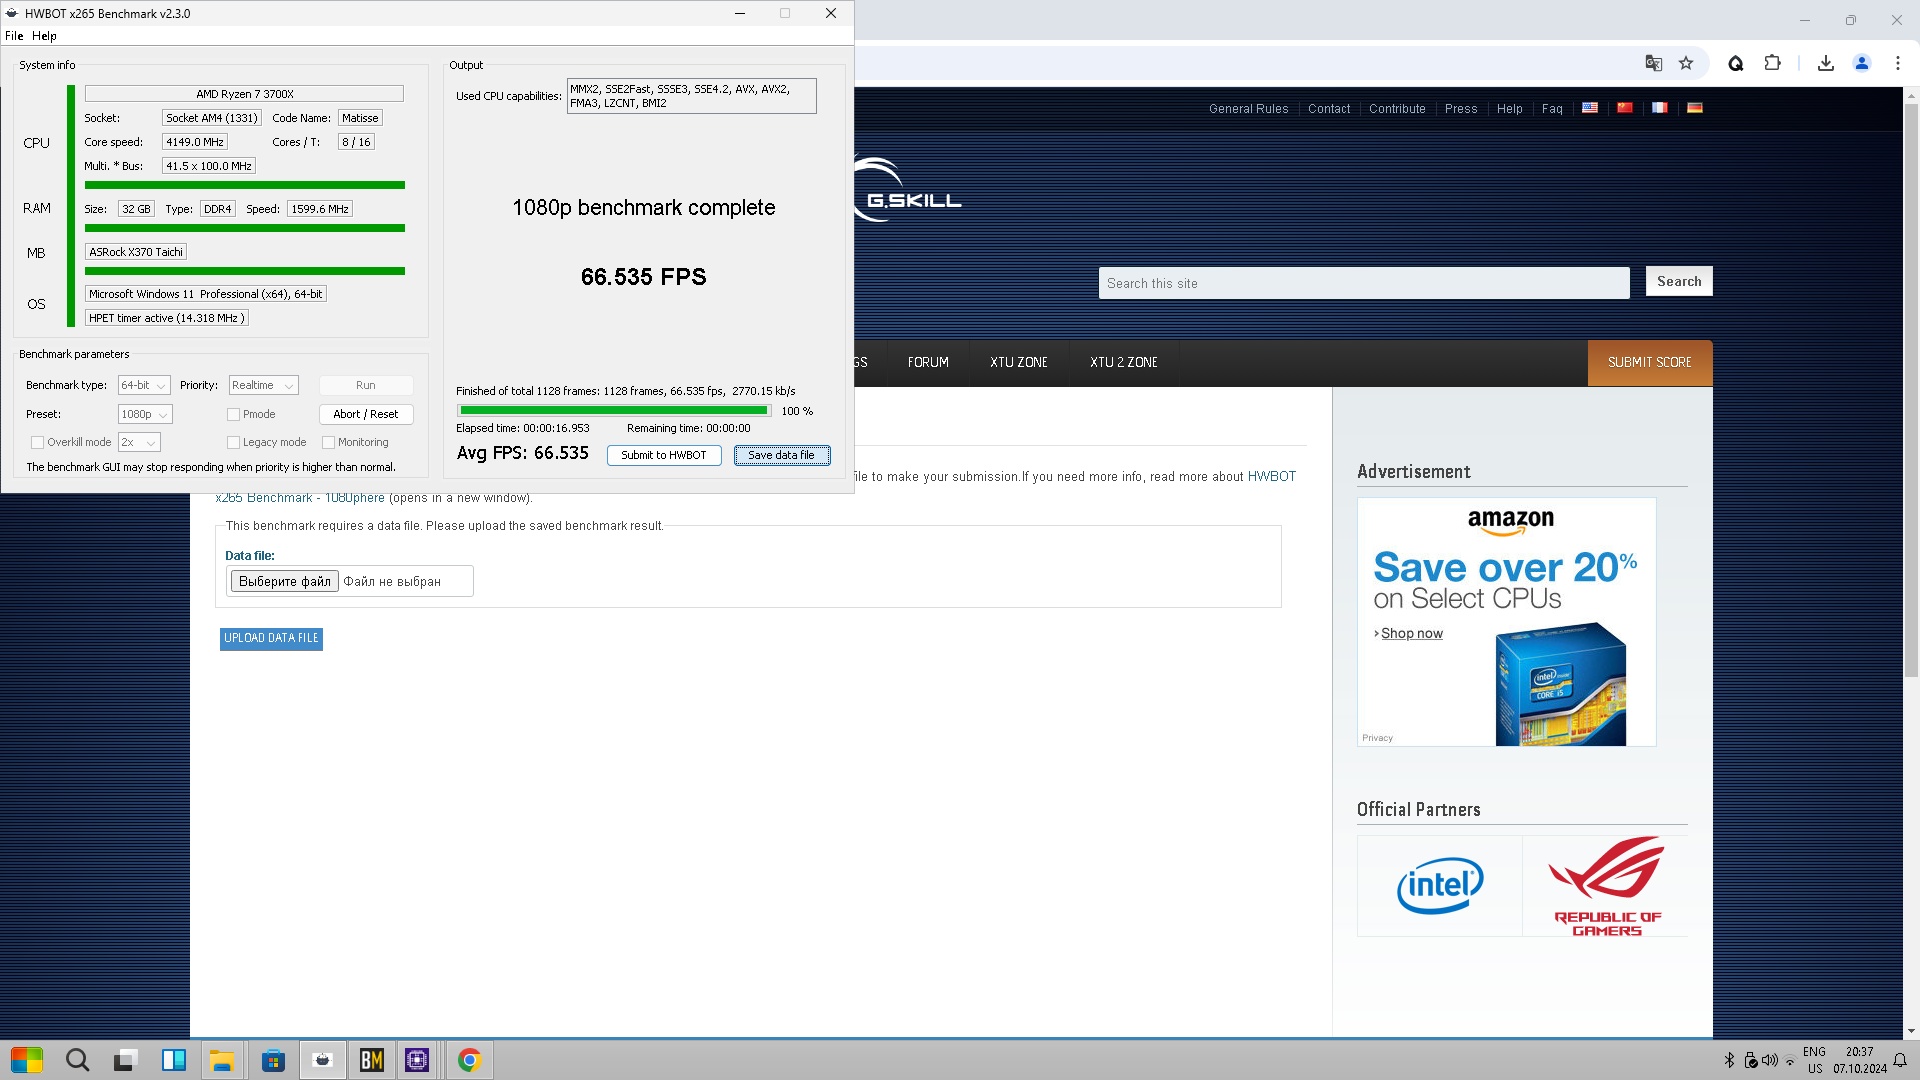
Task: Open Chrome extensions puzzle icon
Action: tap(1772, 63)
